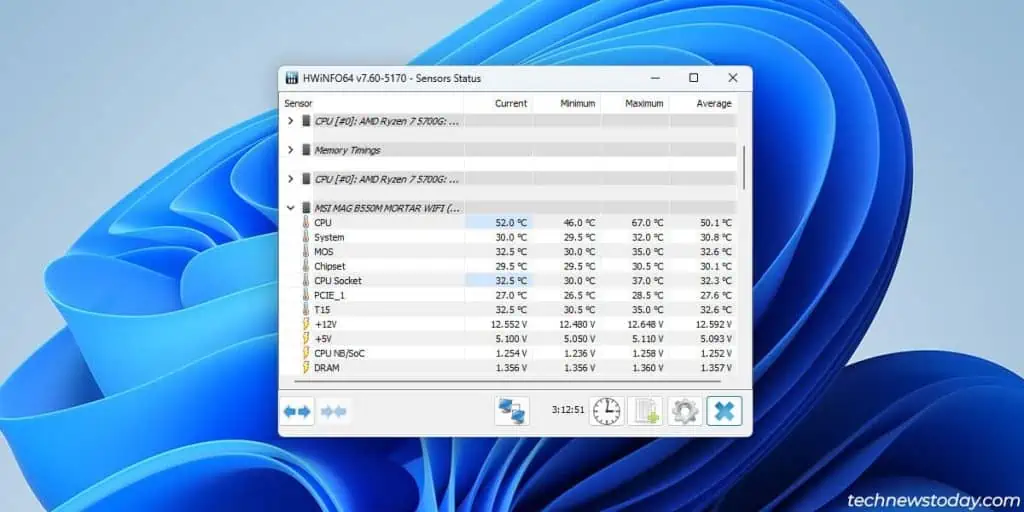Click the lightning icon beside +5V
This screenshot has width=1024, height=512.
[x=305, y=338]
